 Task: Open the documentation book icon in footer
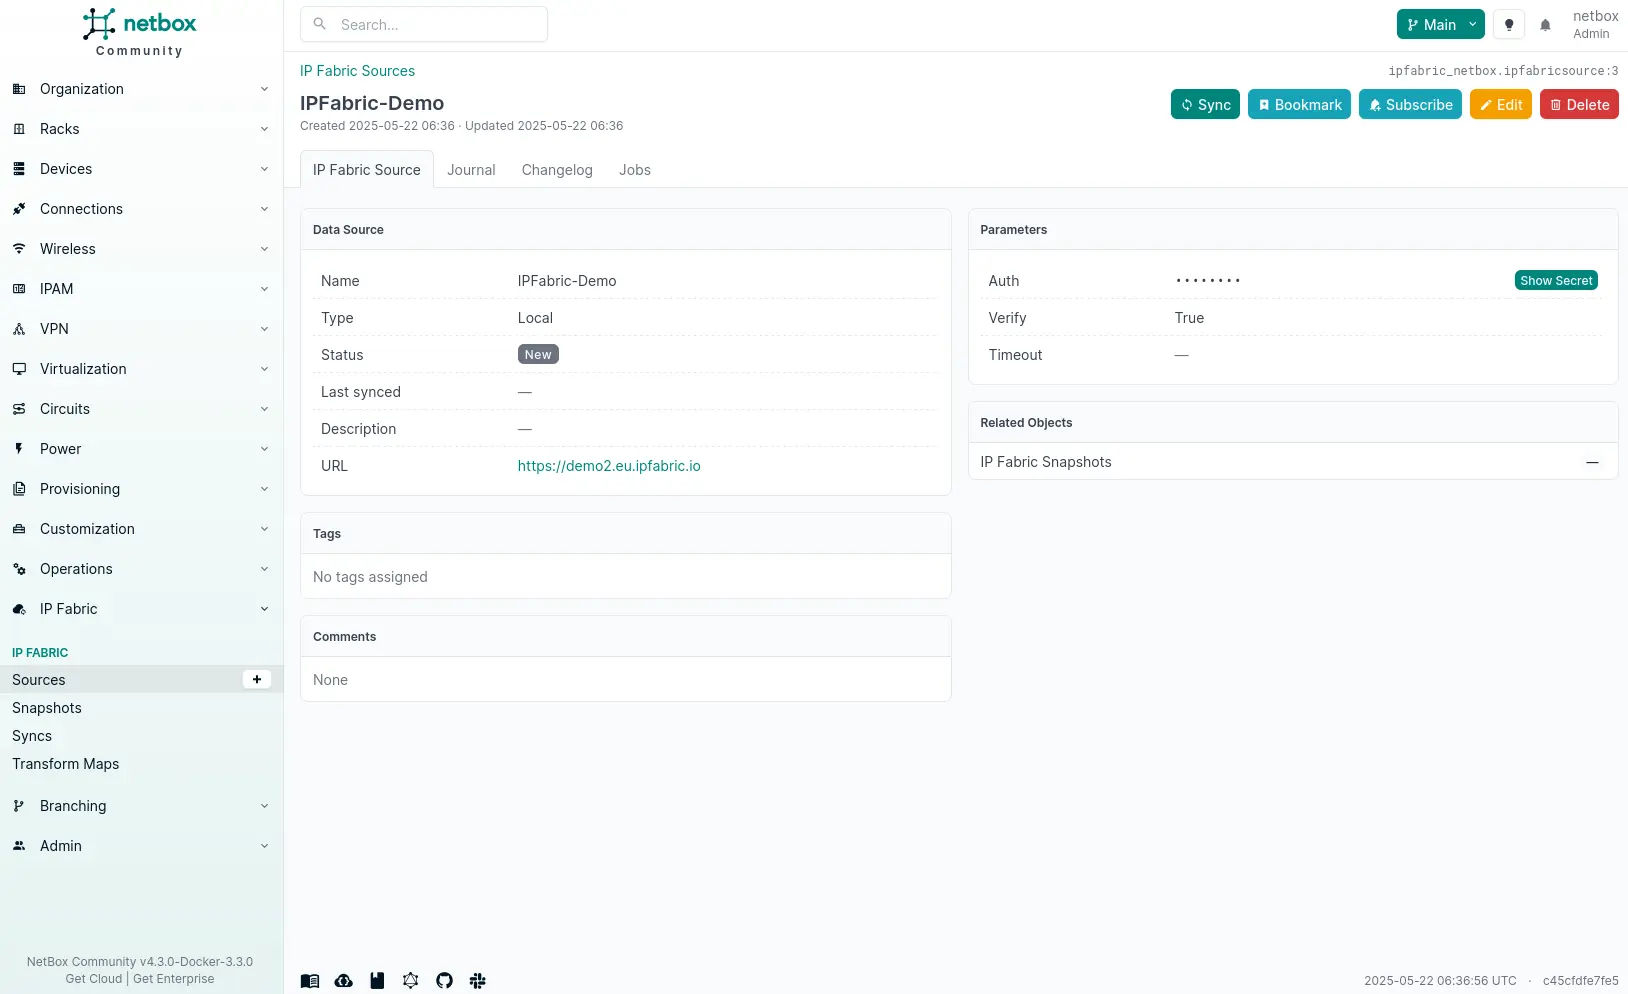[x=310, y=981]
